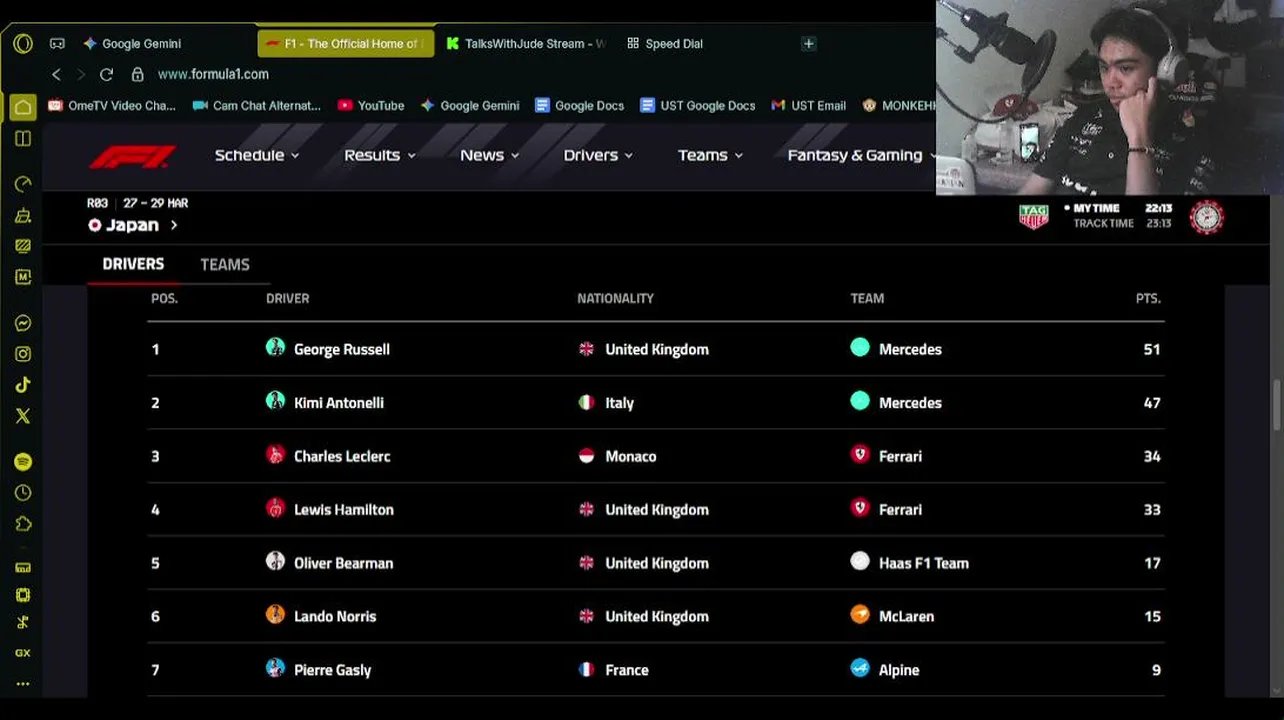Expand the News dropdown menu

(x=490, y=155)
